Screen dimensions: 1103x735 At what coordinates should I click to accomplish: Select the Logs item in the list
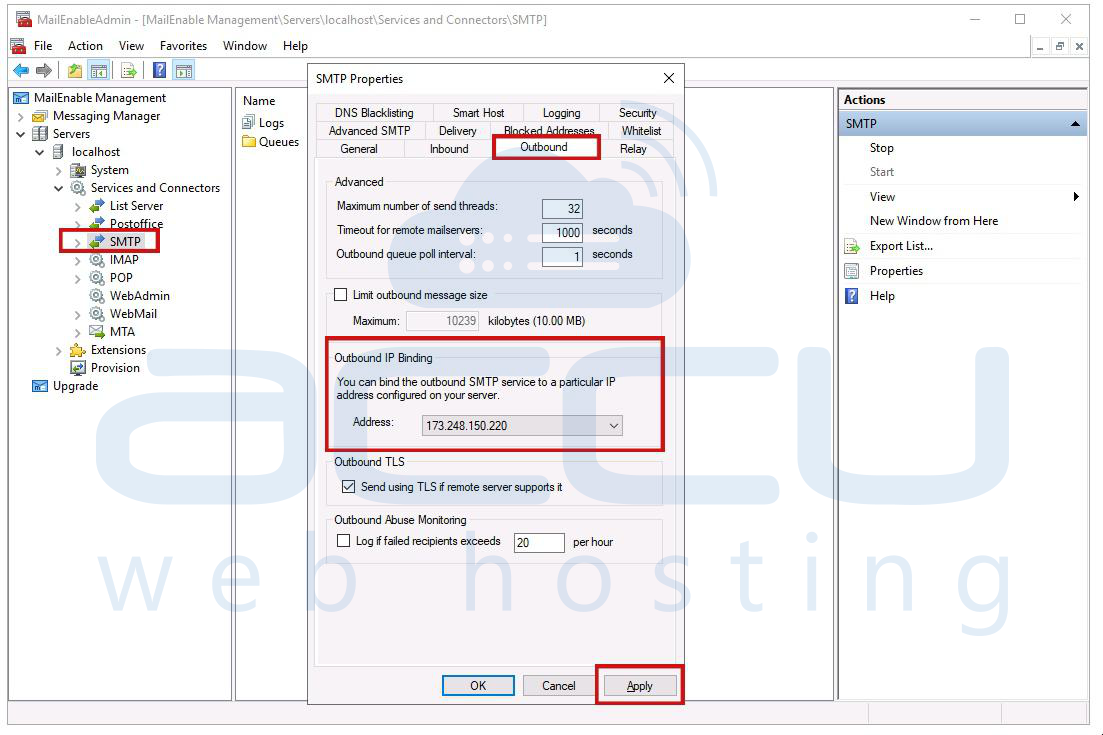tap(271, 123)
